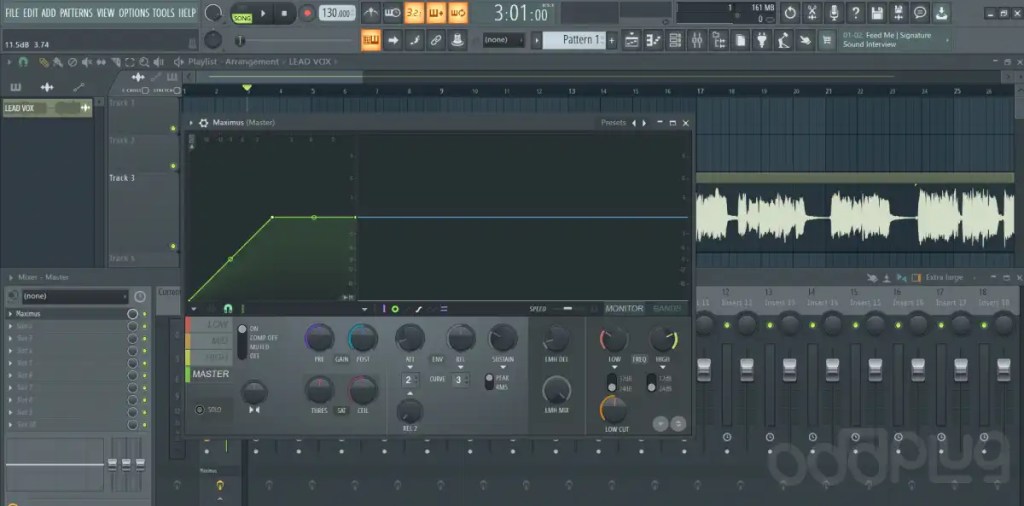The image size is (1024, 506).
Task: Toggle HIGH crossover 12dB/24dB slope switch
Action: (x=652, y=383)
